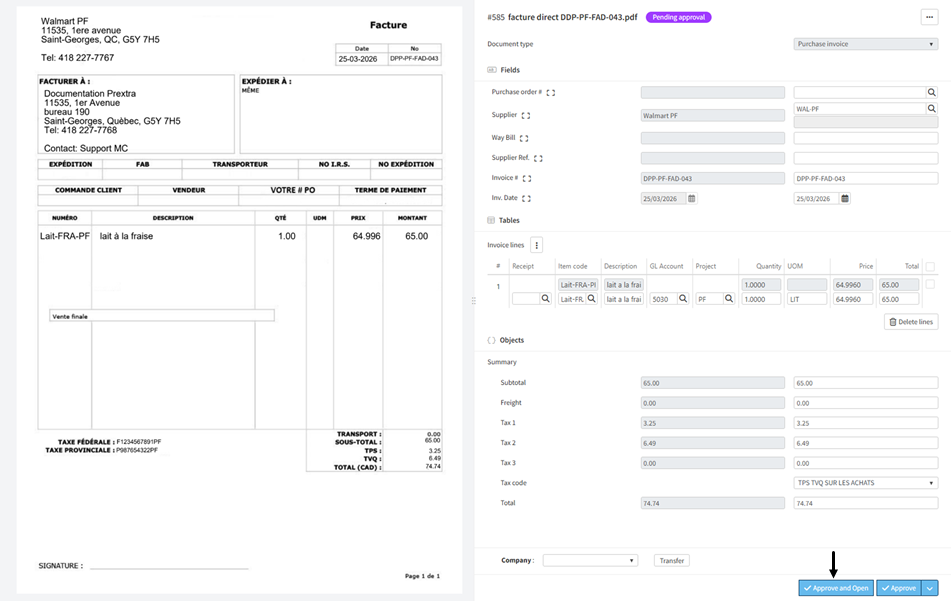Open the Purchase order # search magnifier
The height and width of the screenshot is (601, 951).
point(931,92)
